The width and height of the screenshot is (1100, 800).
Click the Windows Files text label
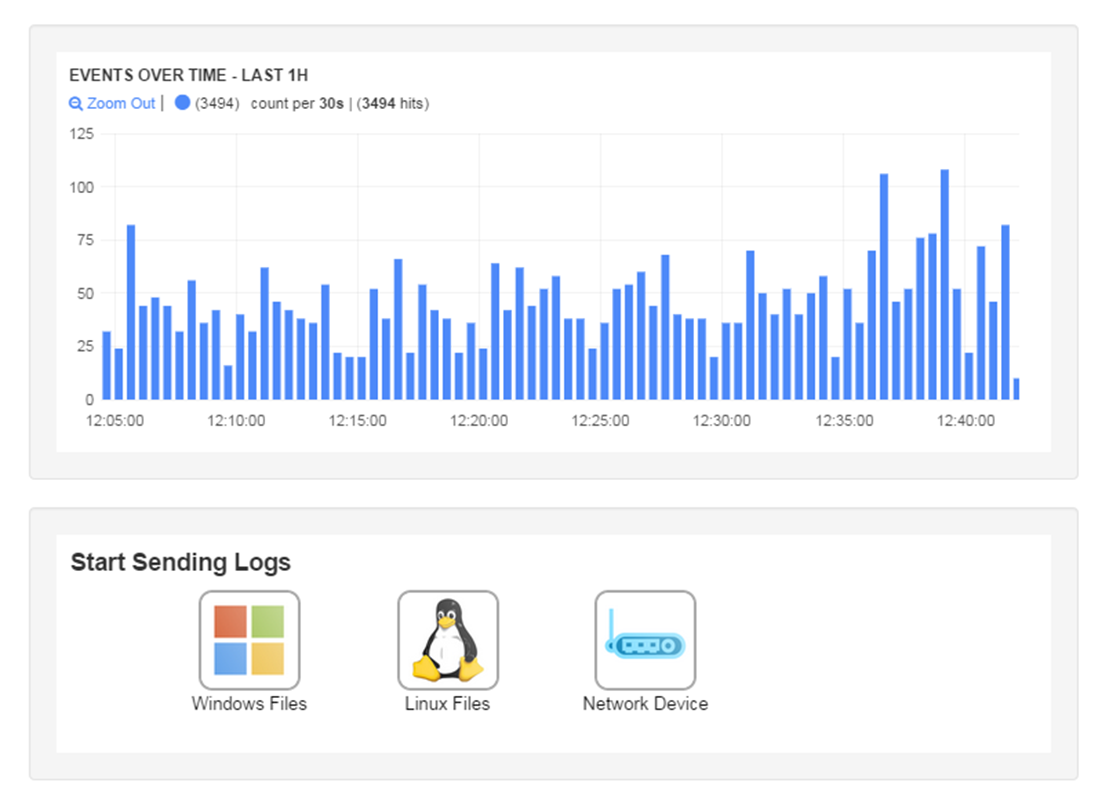249,703
